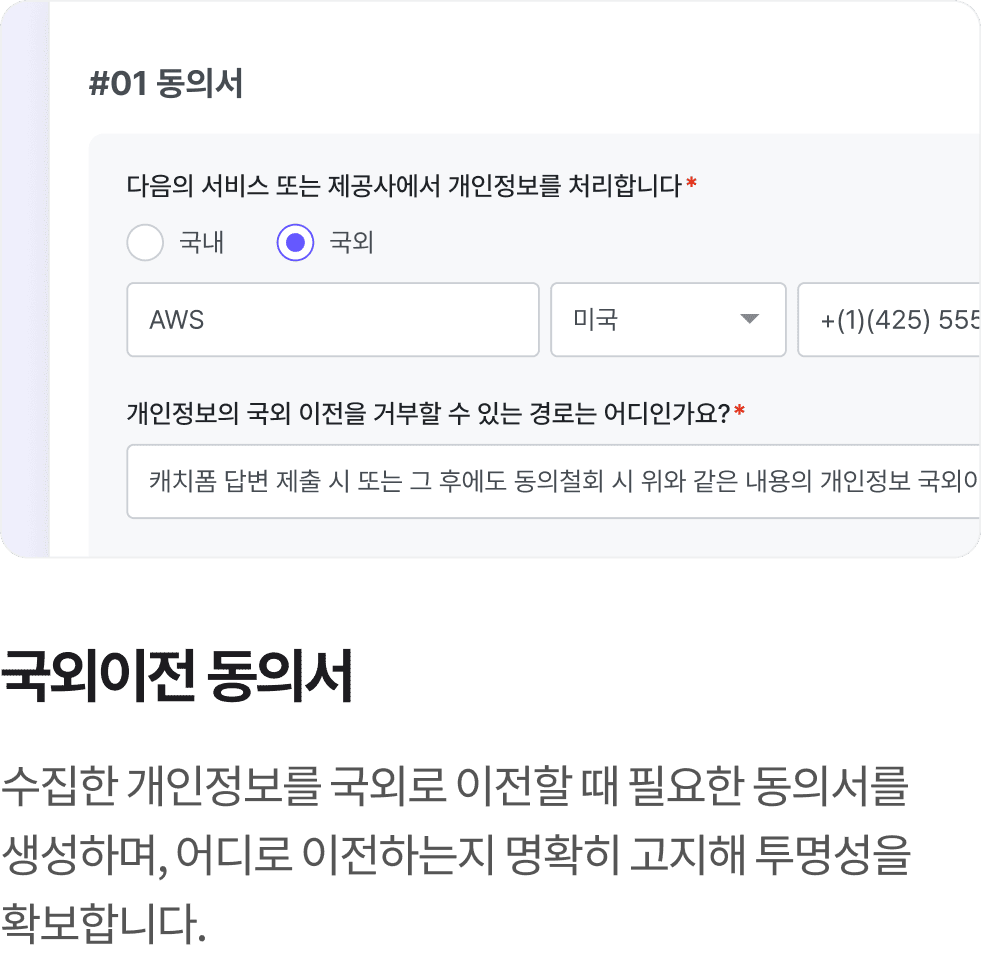
Task: Click the red asterisk after 처리합니다
Action: tap(691, 182)
